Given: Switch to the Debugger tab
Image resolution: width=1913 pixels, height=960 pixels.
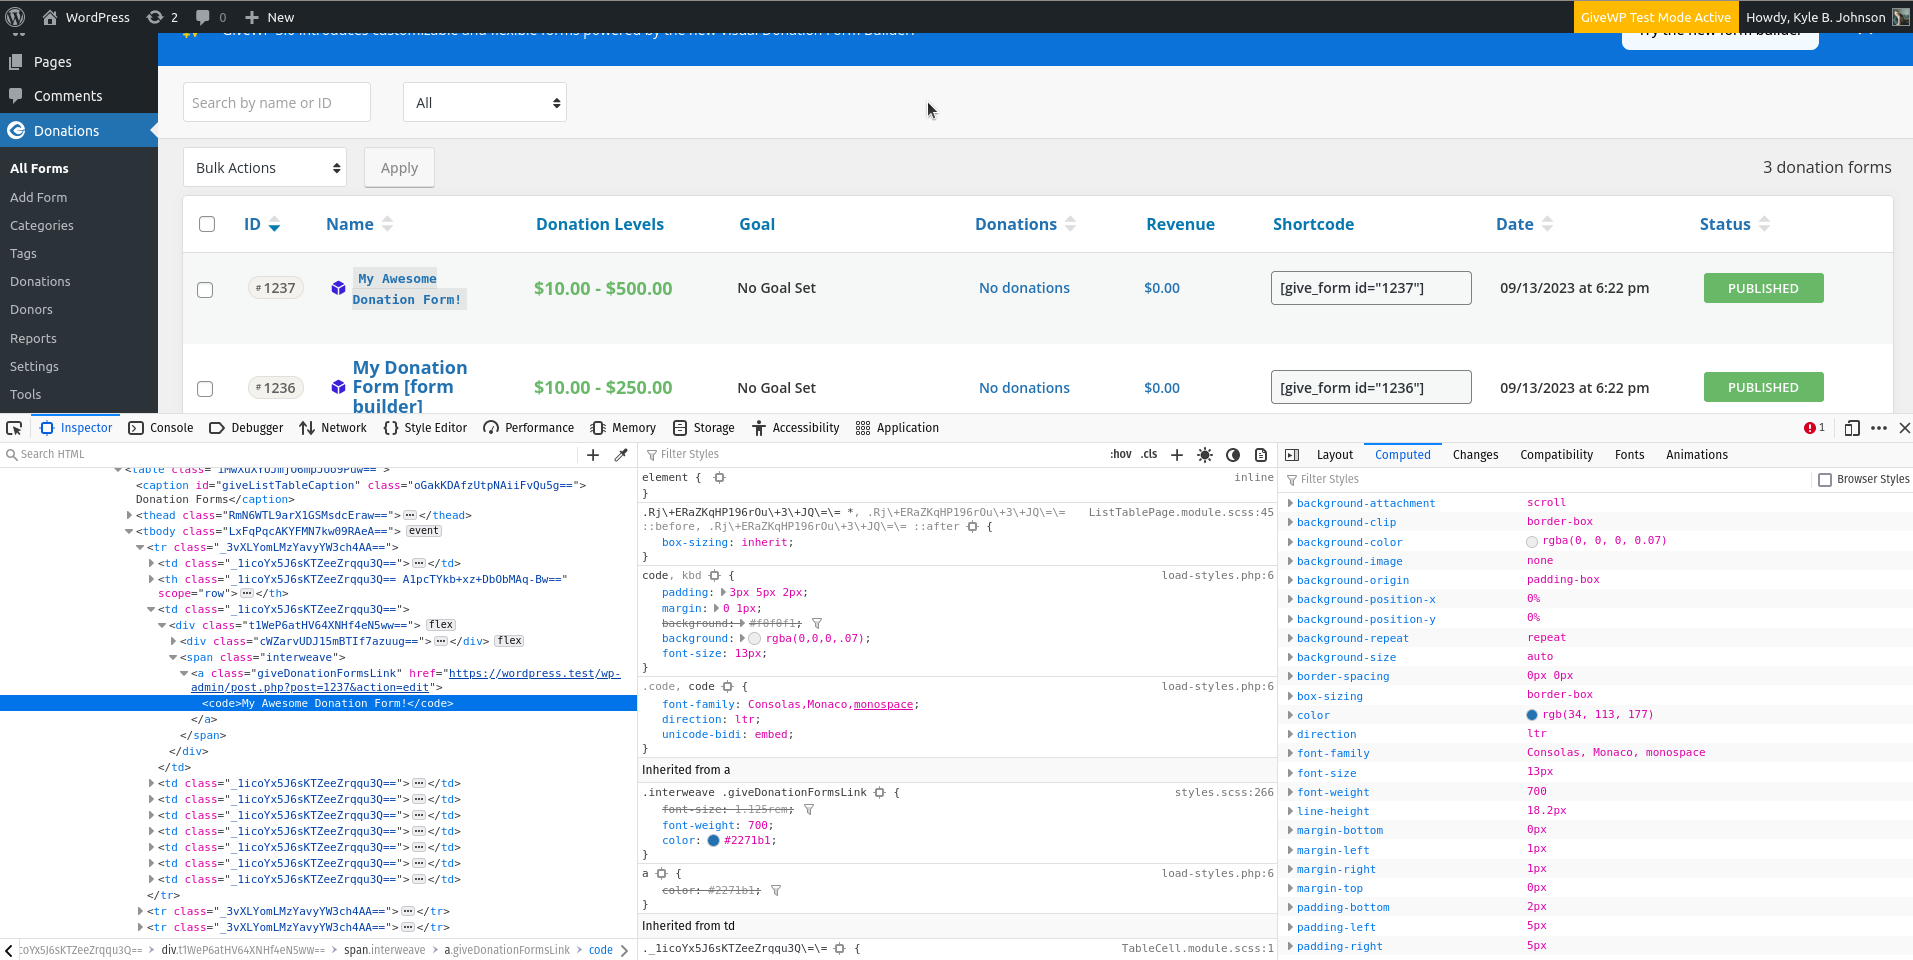Looking at the screenshot, I should click(x=246, y=428).
